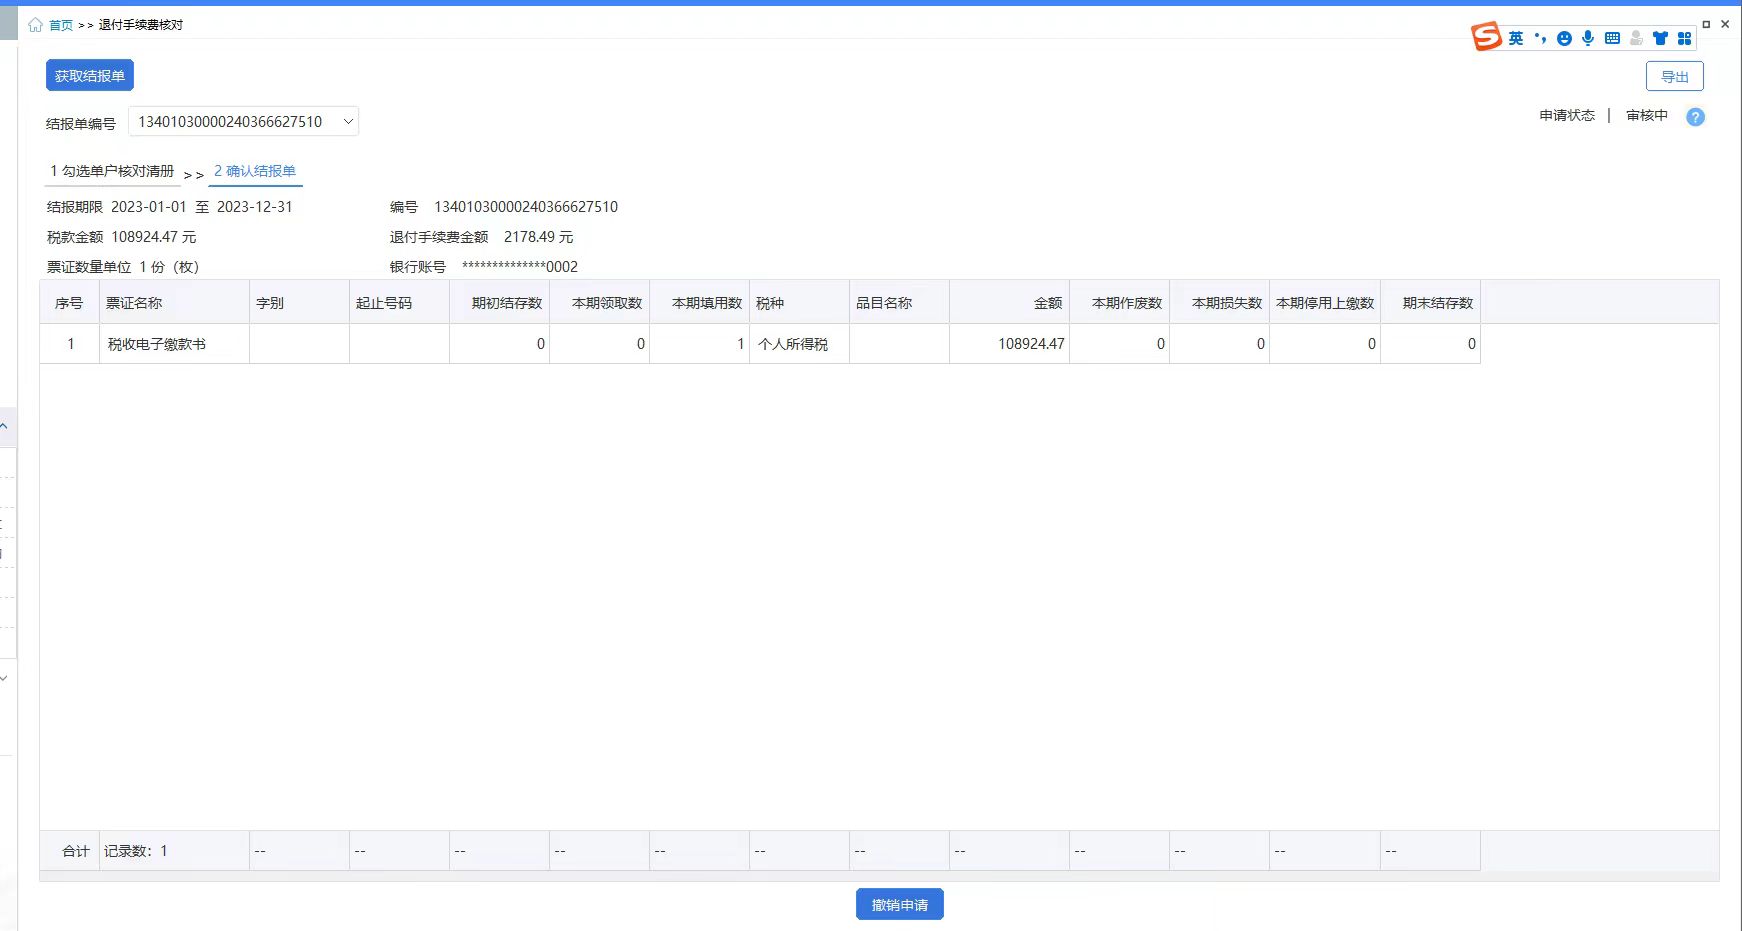Open the blue question mark help icon
1742x931 pixels.
[1695, 117]
